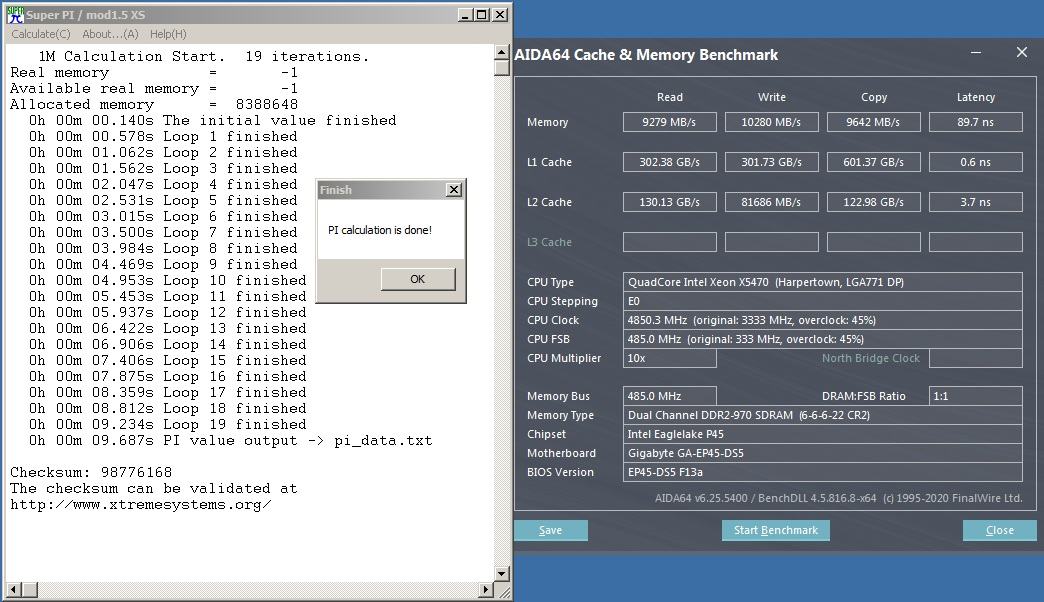Click the Super PI vertical scrollbar down arrow
Image resolution: width=1044 pixels, height=602 pixels.
click(503, 573)
